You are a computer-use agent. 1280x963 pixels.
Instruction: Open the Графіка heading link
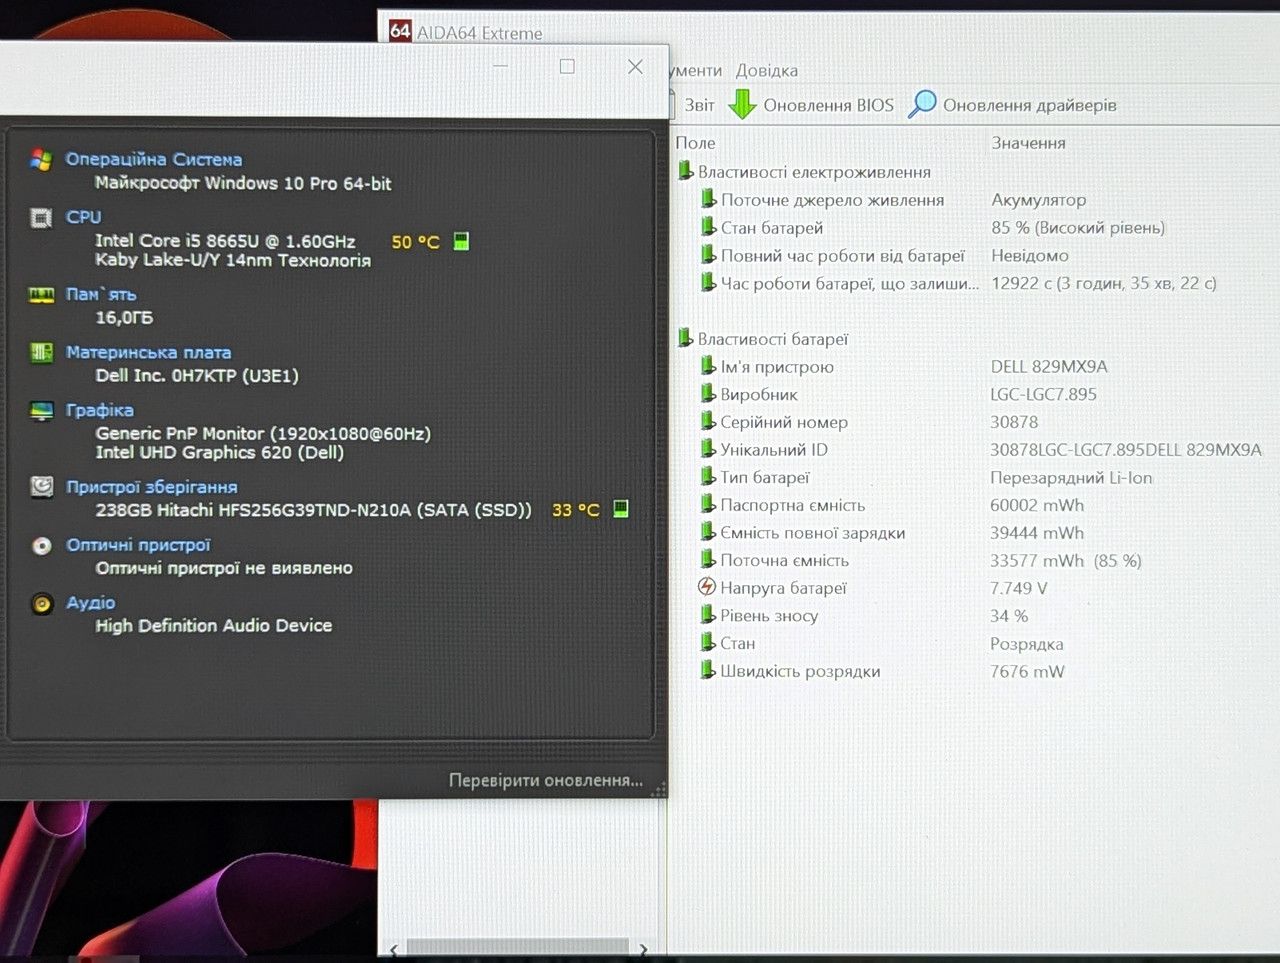click(x=100, y=410)
